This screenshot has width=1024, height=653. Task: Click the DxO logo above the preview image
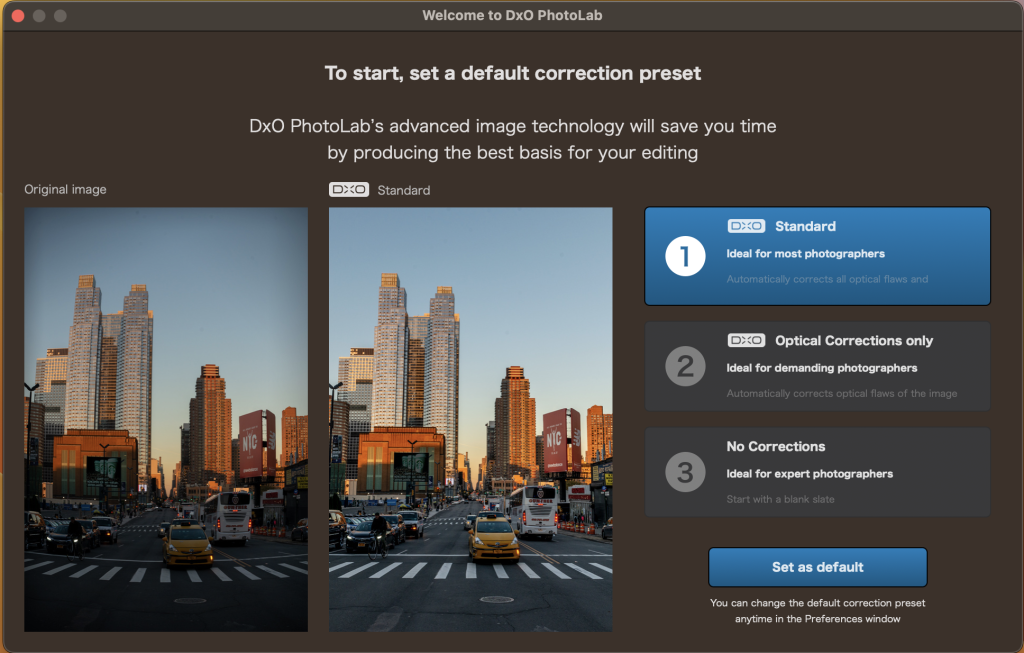tap(349, 189)
